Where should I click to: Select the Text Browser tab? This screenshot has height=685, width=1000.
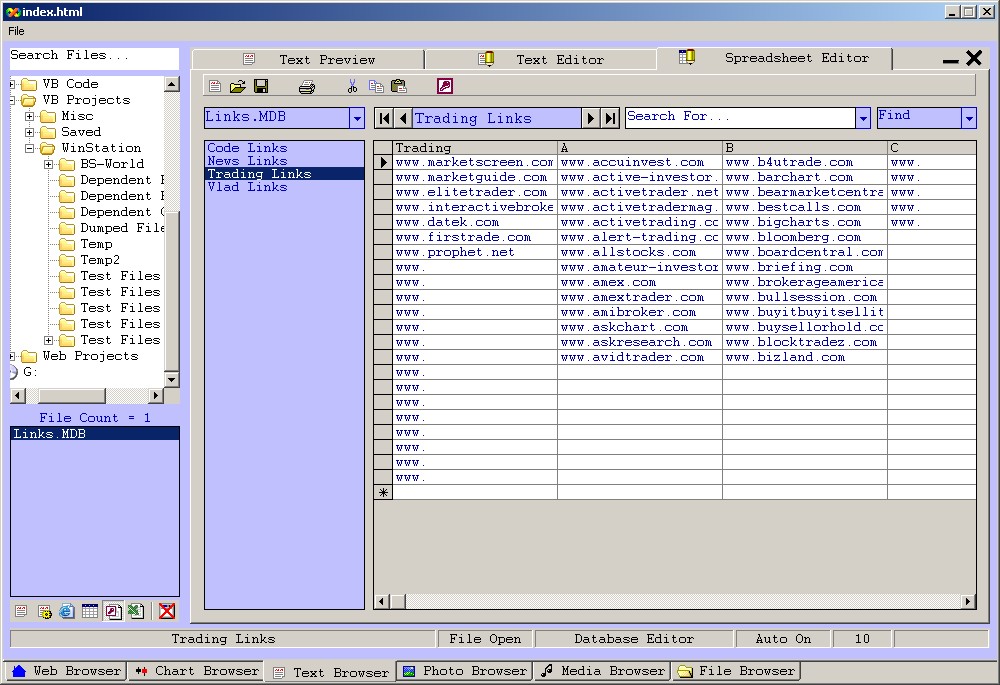(330, 672)
